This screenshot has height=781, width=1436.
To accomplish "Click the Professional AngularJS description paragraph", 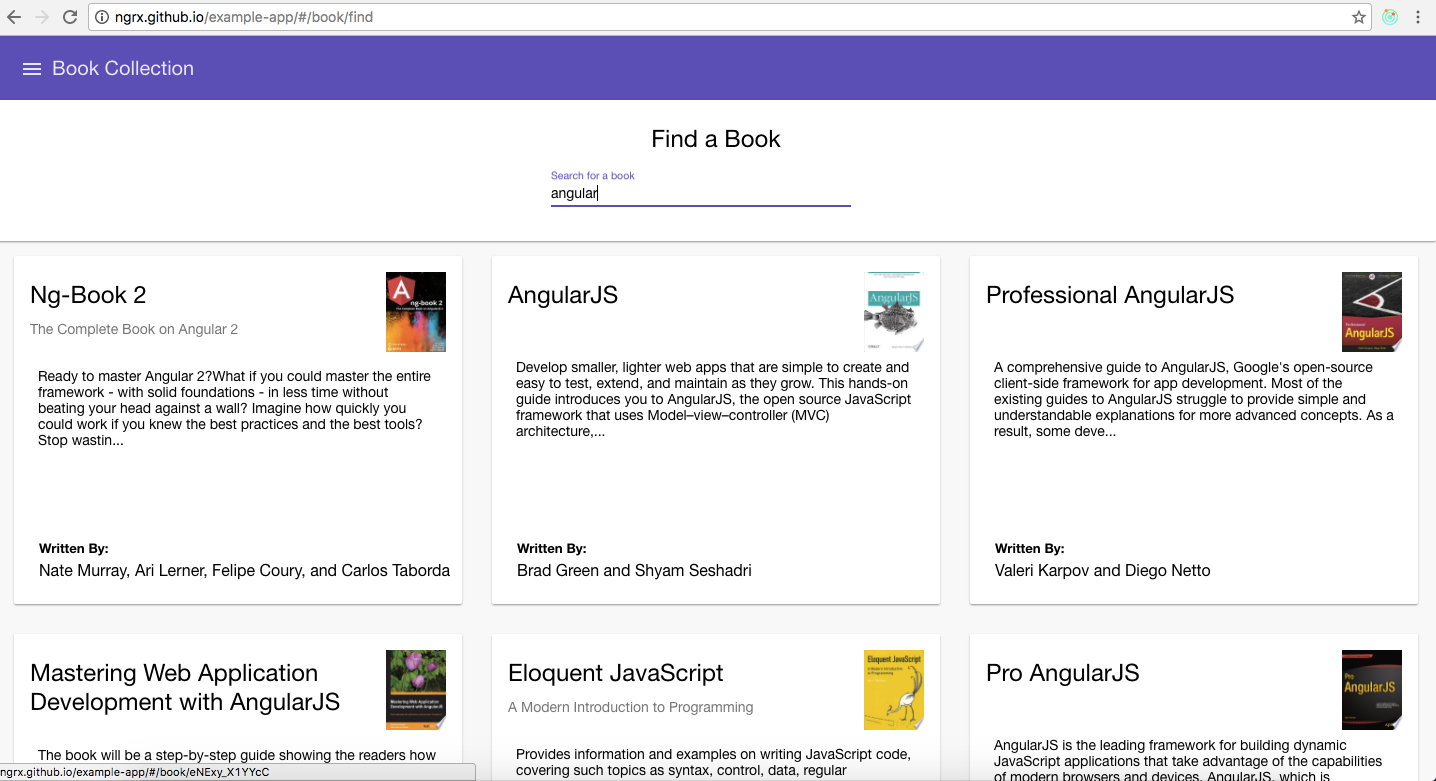I will point(1193,399).
